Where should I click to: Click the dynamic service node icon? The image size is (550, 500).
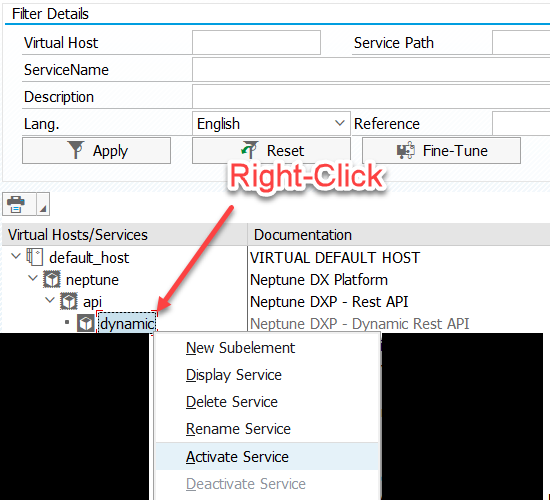pos(86,323)
